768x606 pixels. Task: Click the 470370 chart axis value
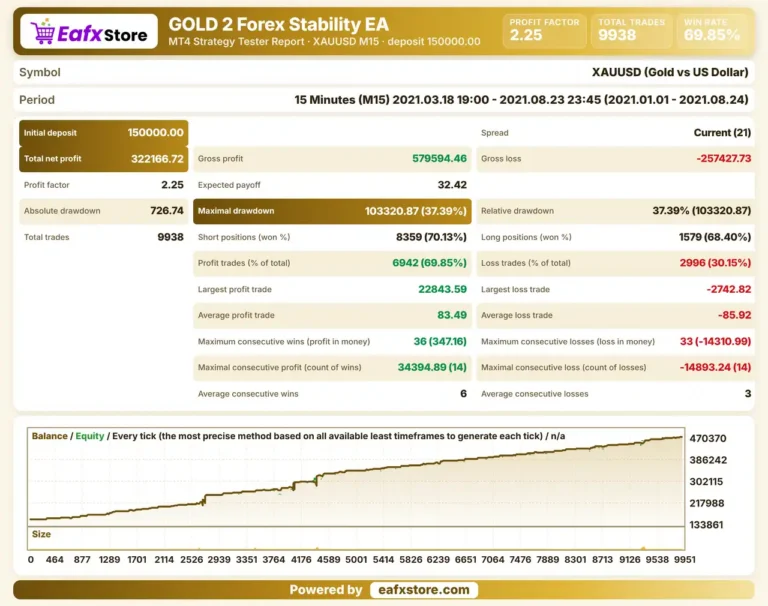pos(708,438)
